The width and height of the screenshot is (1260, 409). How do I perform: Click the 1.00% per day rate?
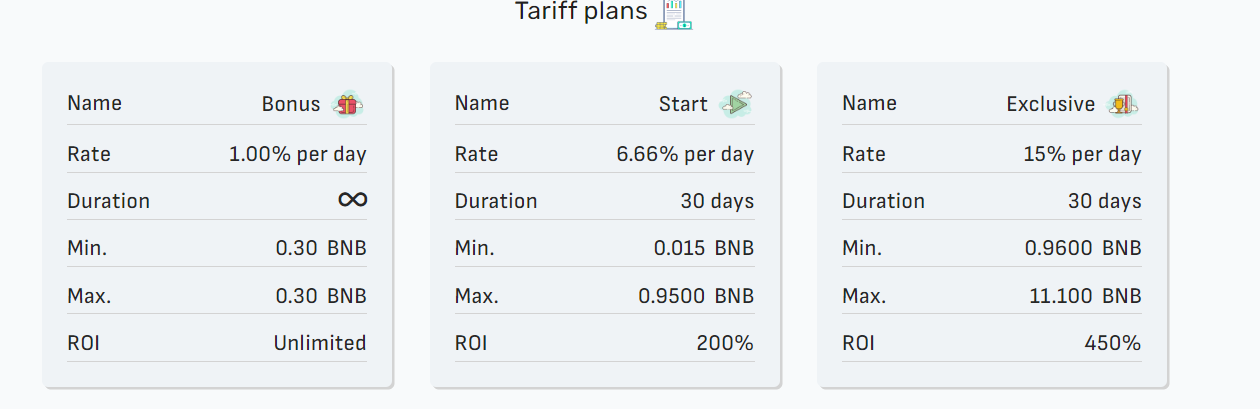(297, 154)
